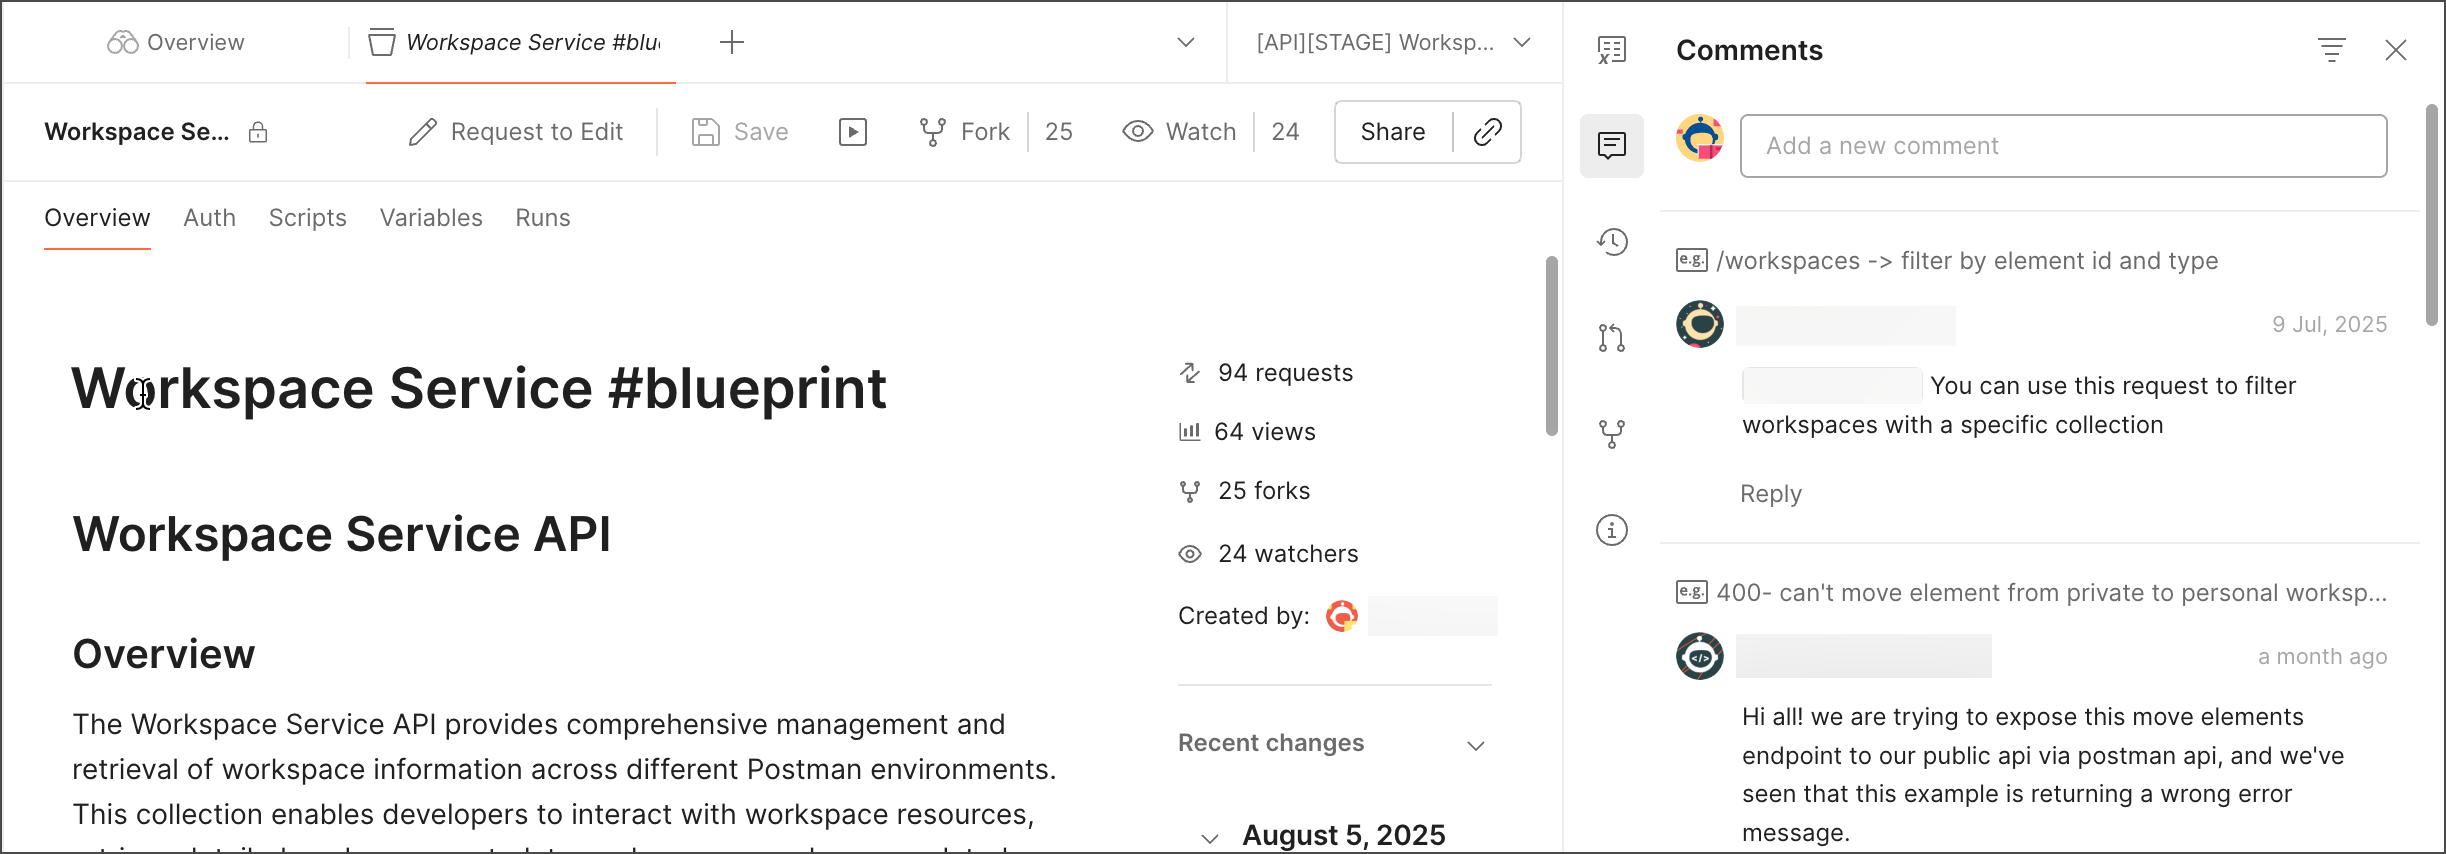Open the pull requests icon in sidebar

pos(1612,338)
